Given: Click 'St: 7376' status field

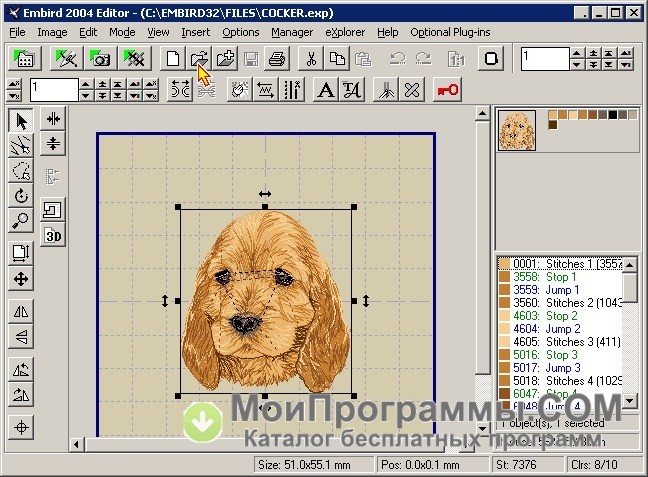Looking at the screenshot, I should (527, 465).
